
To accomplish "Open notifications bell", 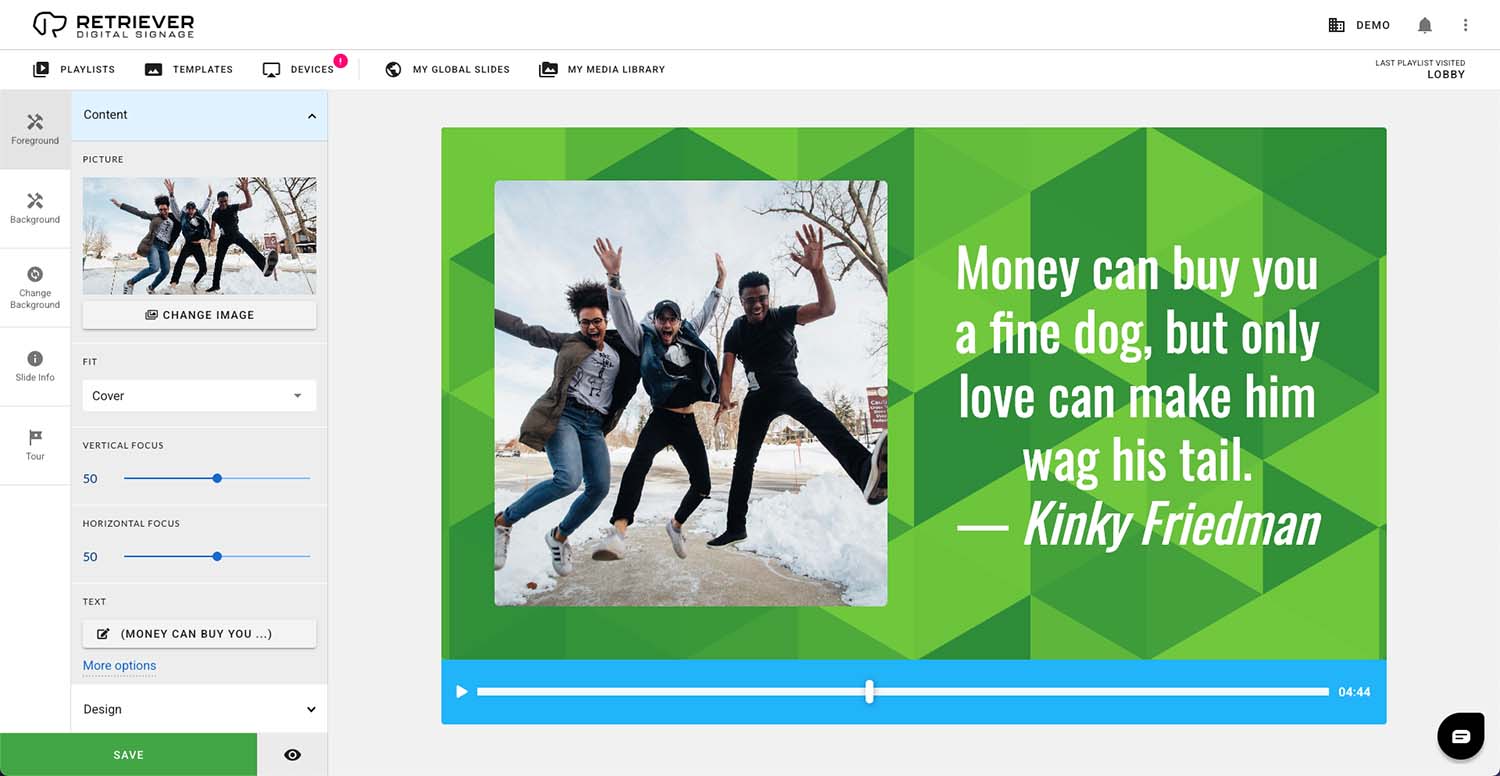I will [x=1425, y=25].
